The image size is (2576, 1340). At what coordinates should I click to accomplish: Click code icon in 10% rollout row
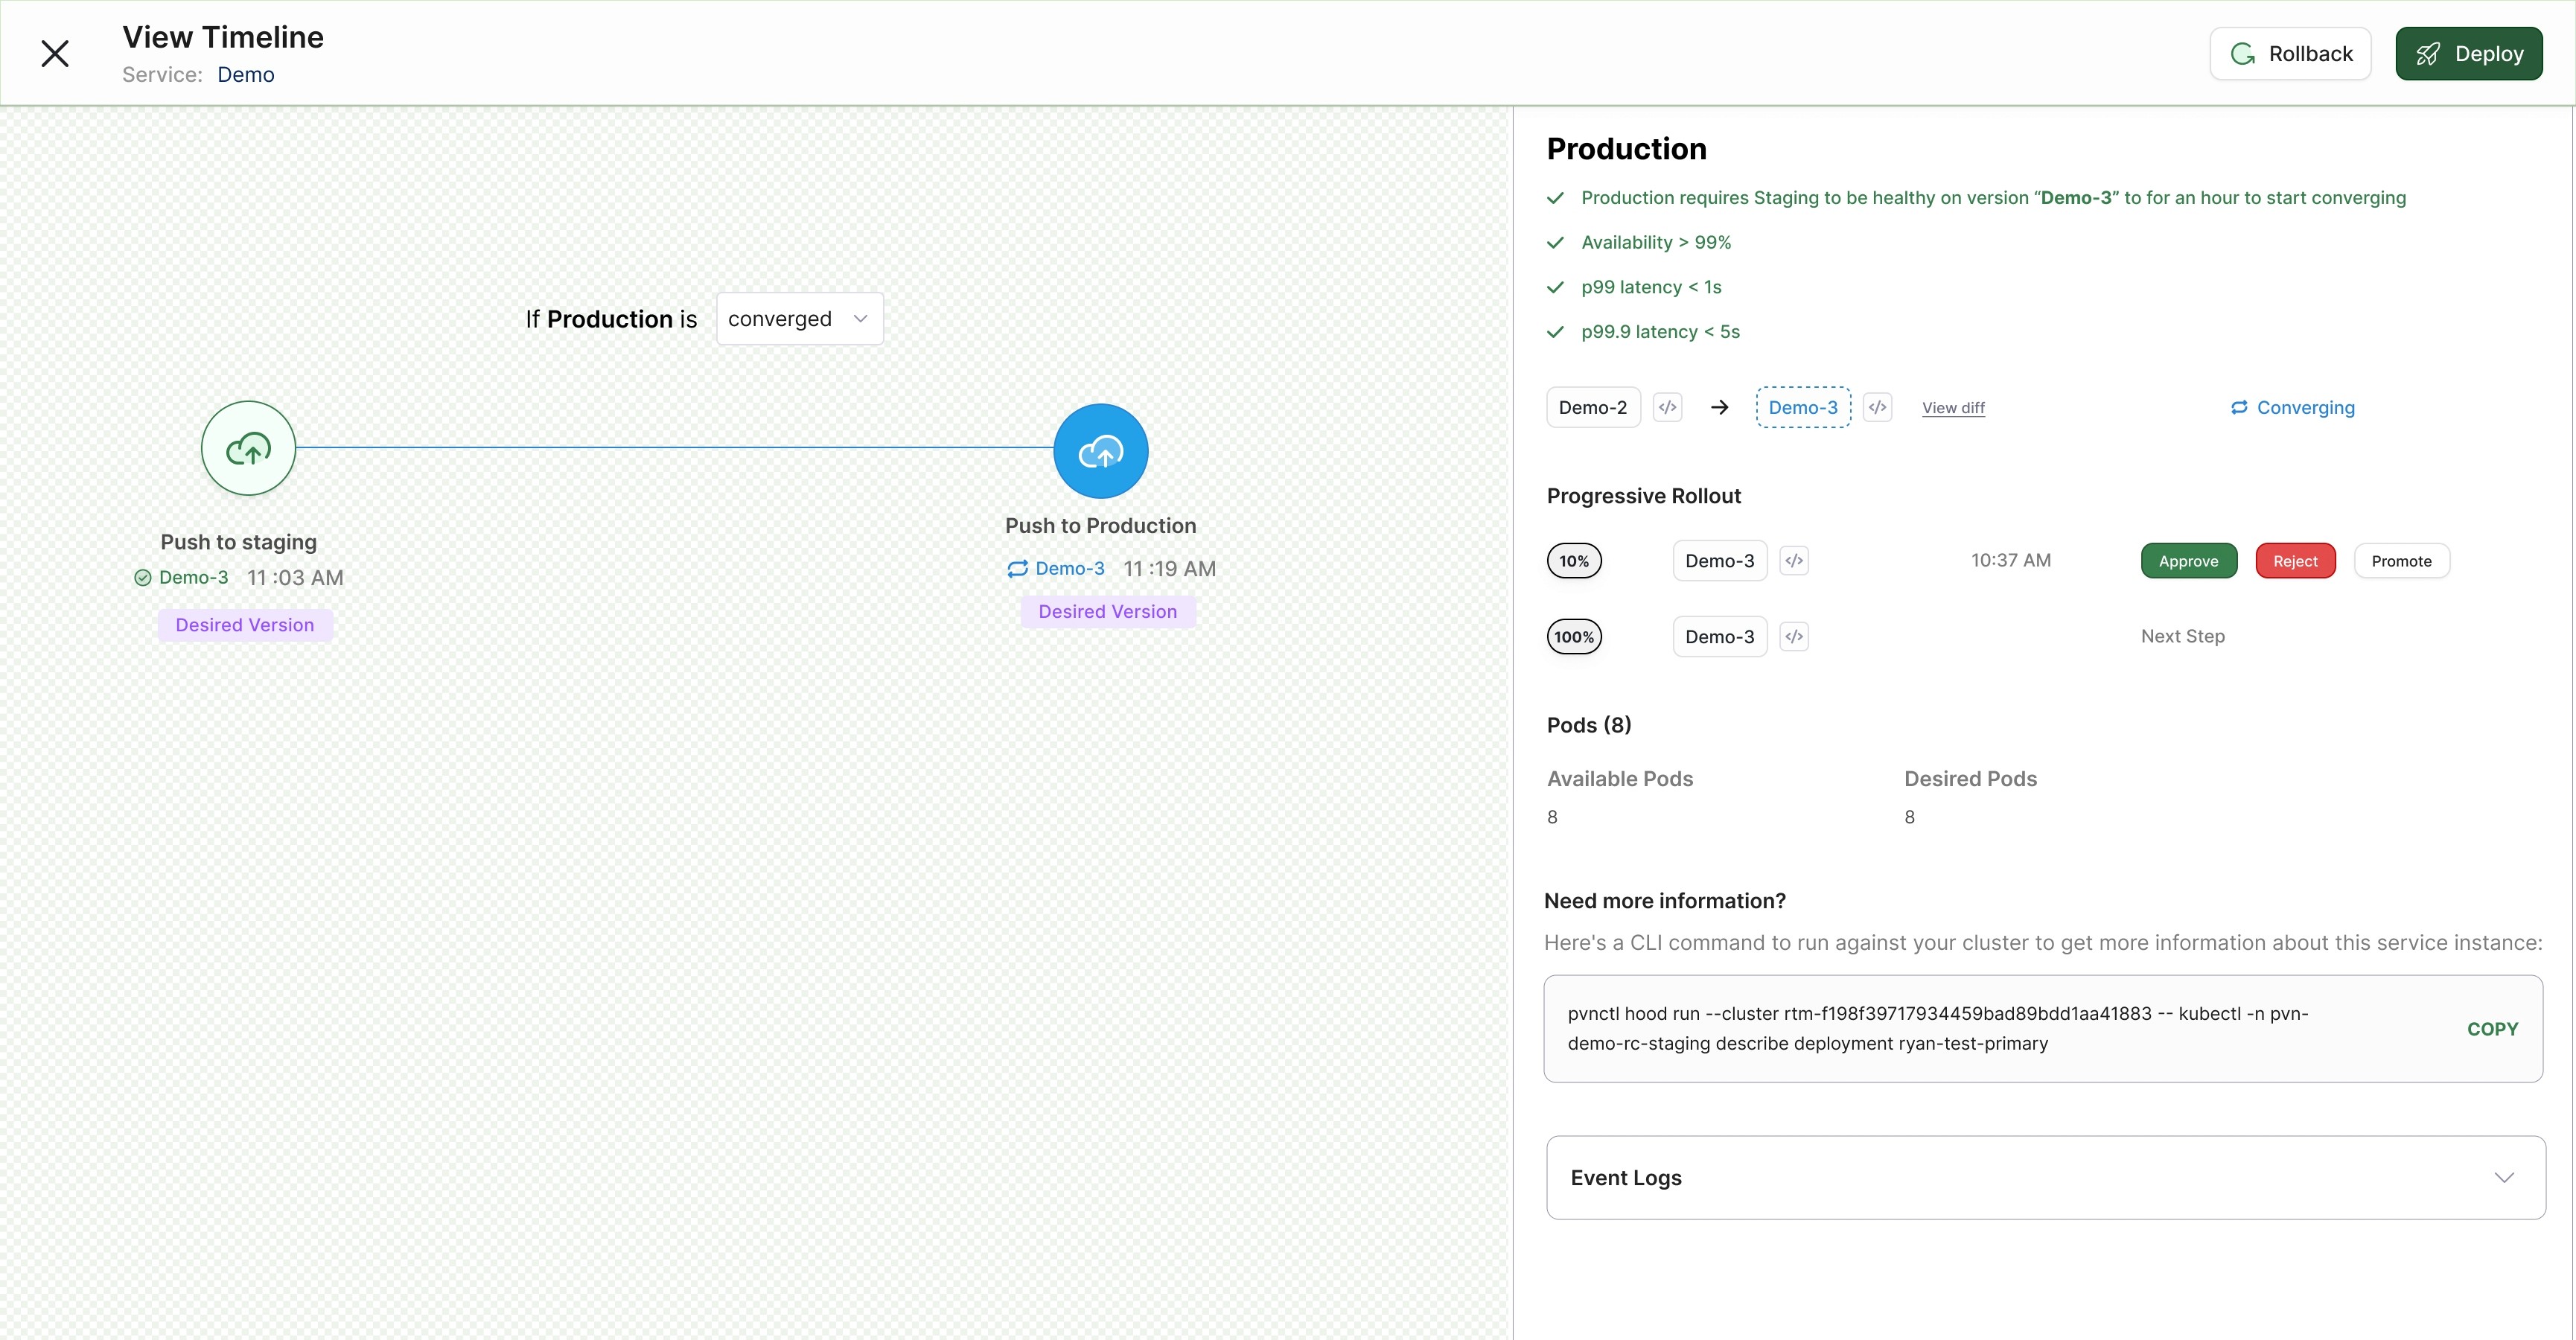(x=1794, y=561)
